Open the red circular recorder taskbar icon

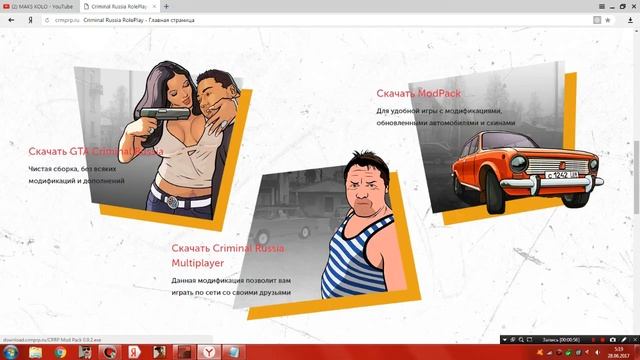tap(109, 352)
